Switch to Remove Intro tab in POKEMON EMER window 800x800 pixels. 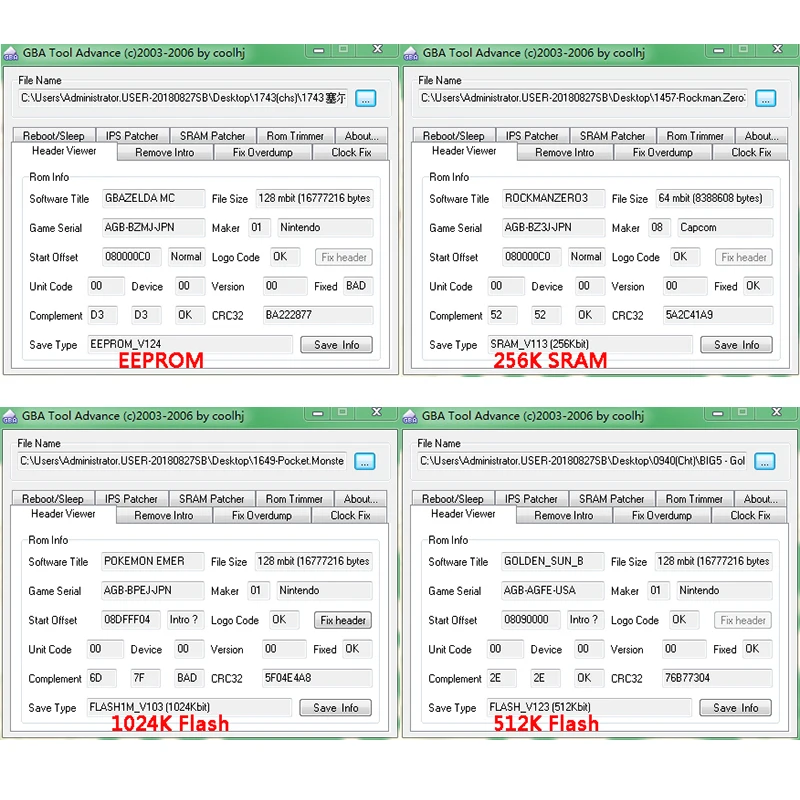(x=164, y=515)
